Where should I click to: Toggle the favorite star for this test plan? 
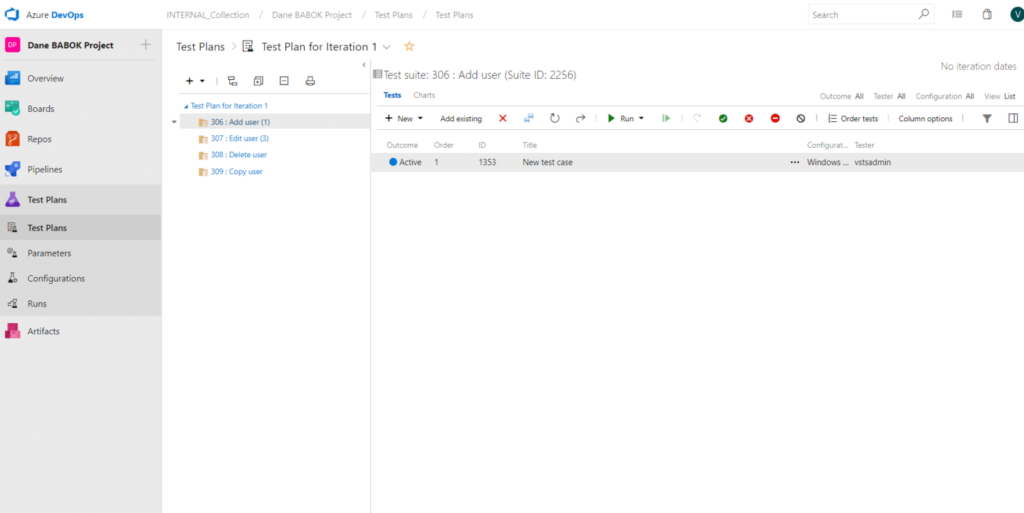(409, 46)
